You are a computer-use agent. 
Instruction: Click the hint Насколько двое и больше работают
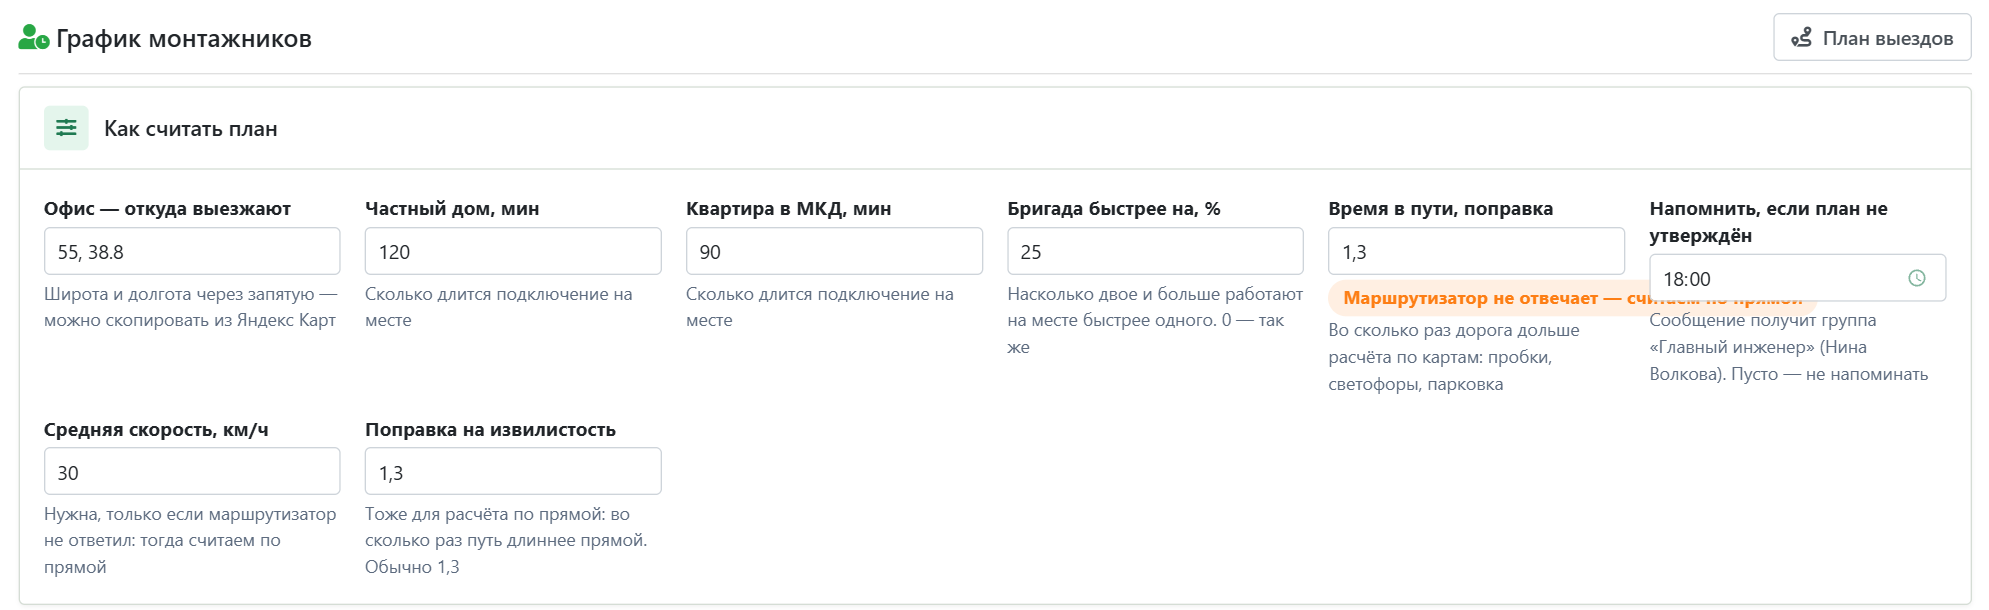1155,320
